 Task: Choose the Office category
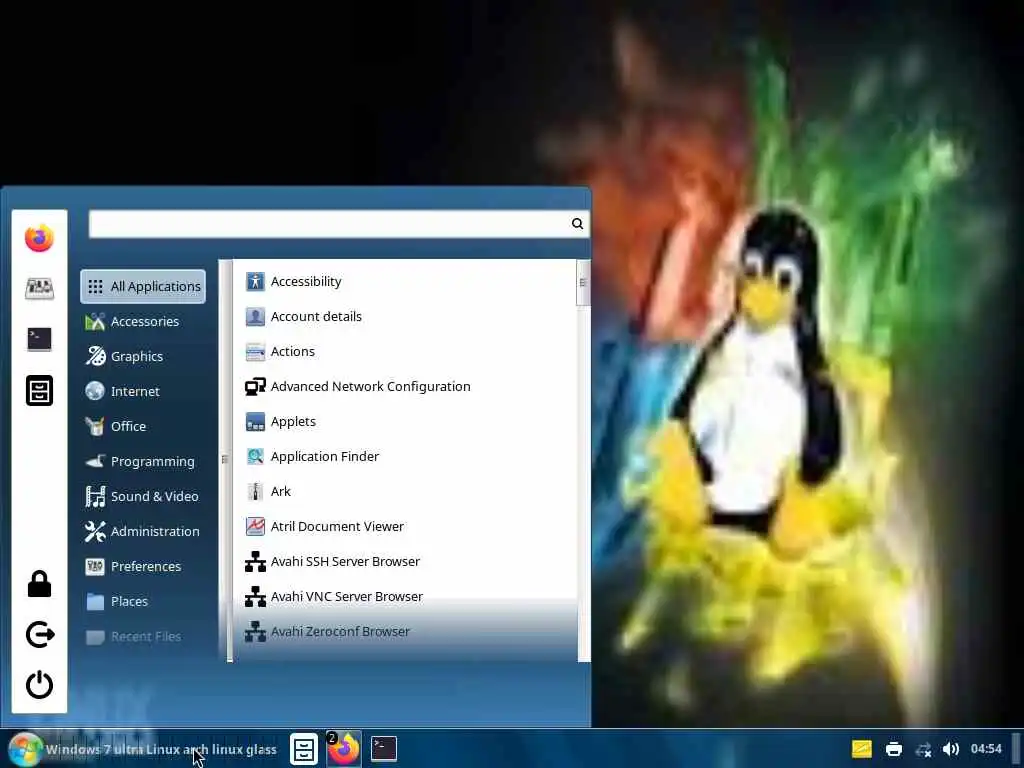(x=143, y=426)
